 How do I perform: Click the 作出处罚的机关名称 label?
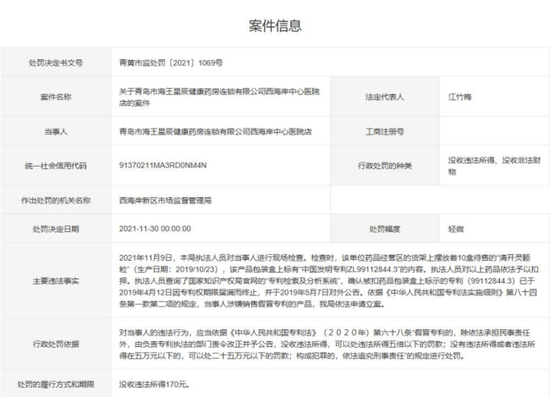click(x=56, y=200)
